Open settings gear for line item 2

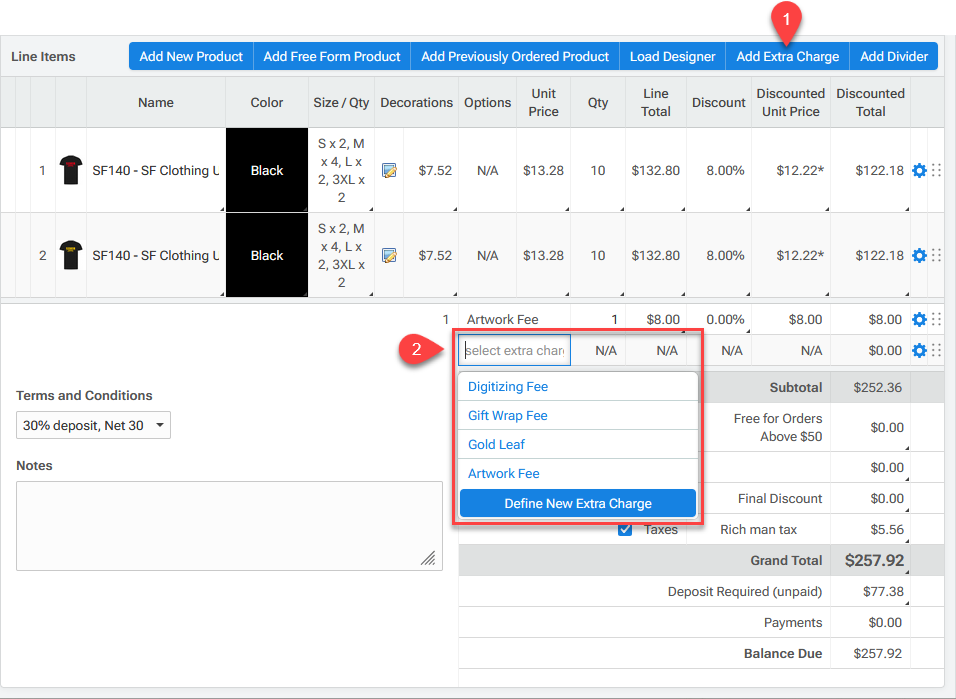tap(919, 256)
